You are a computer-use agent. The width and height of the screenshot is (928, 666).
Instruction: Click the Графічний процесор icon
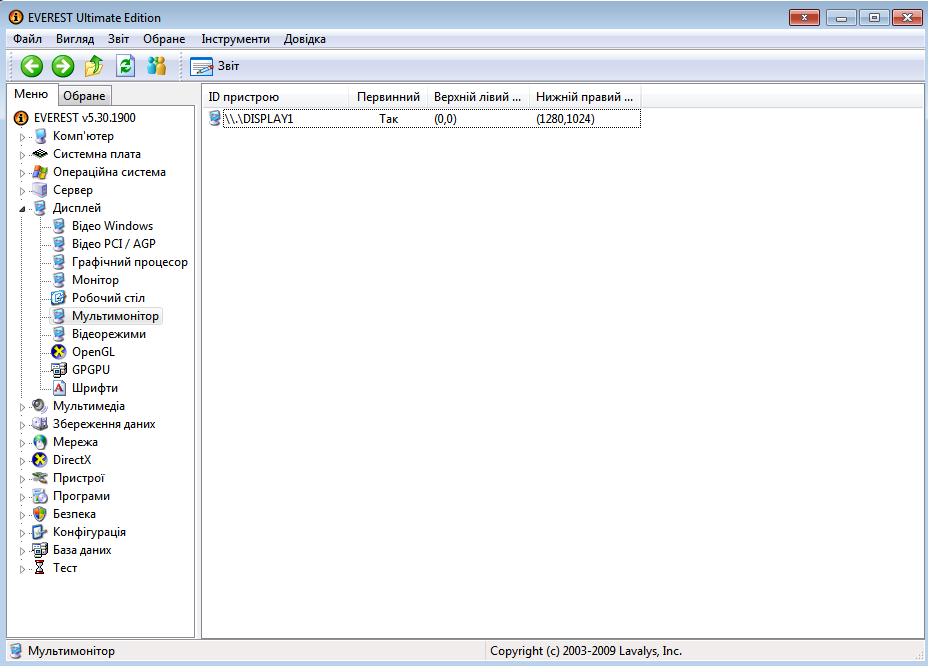click(59, 262)
